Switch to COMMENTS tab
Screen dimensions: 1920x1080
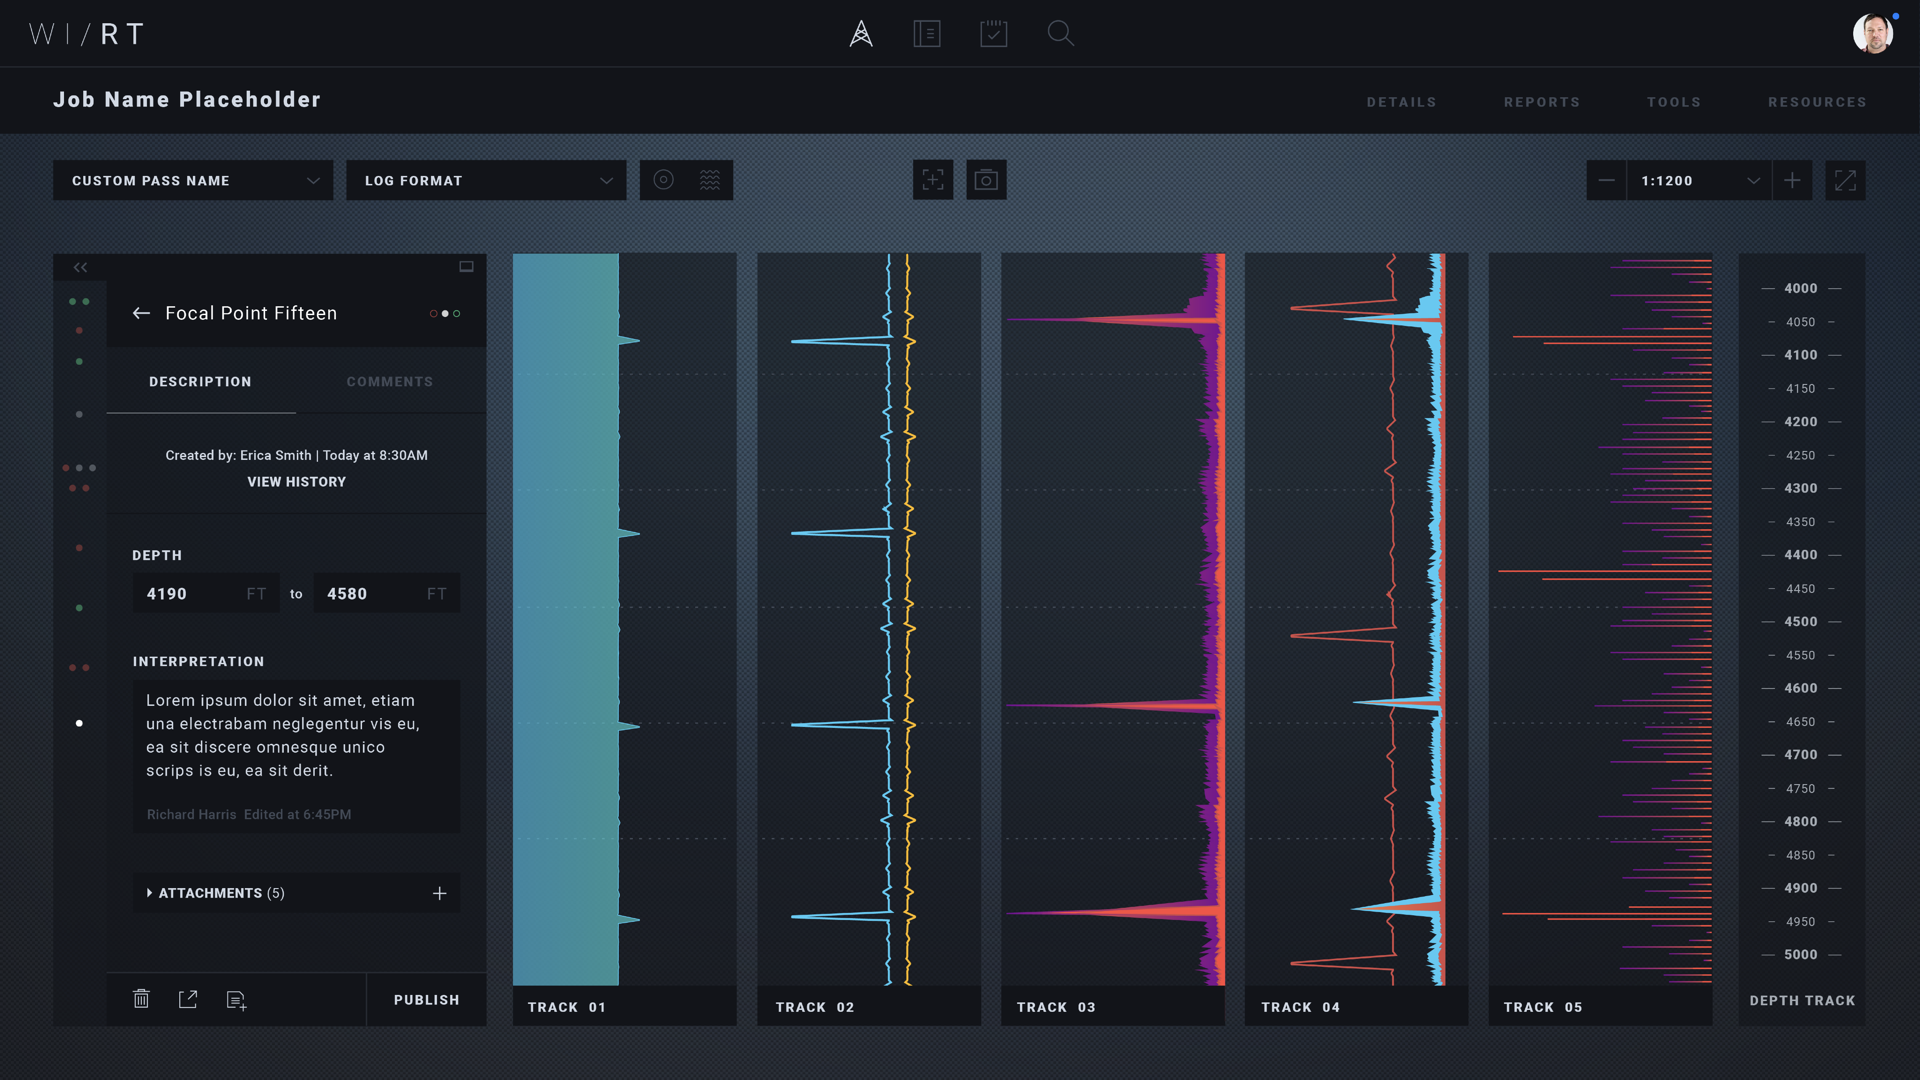coord(390,382)
